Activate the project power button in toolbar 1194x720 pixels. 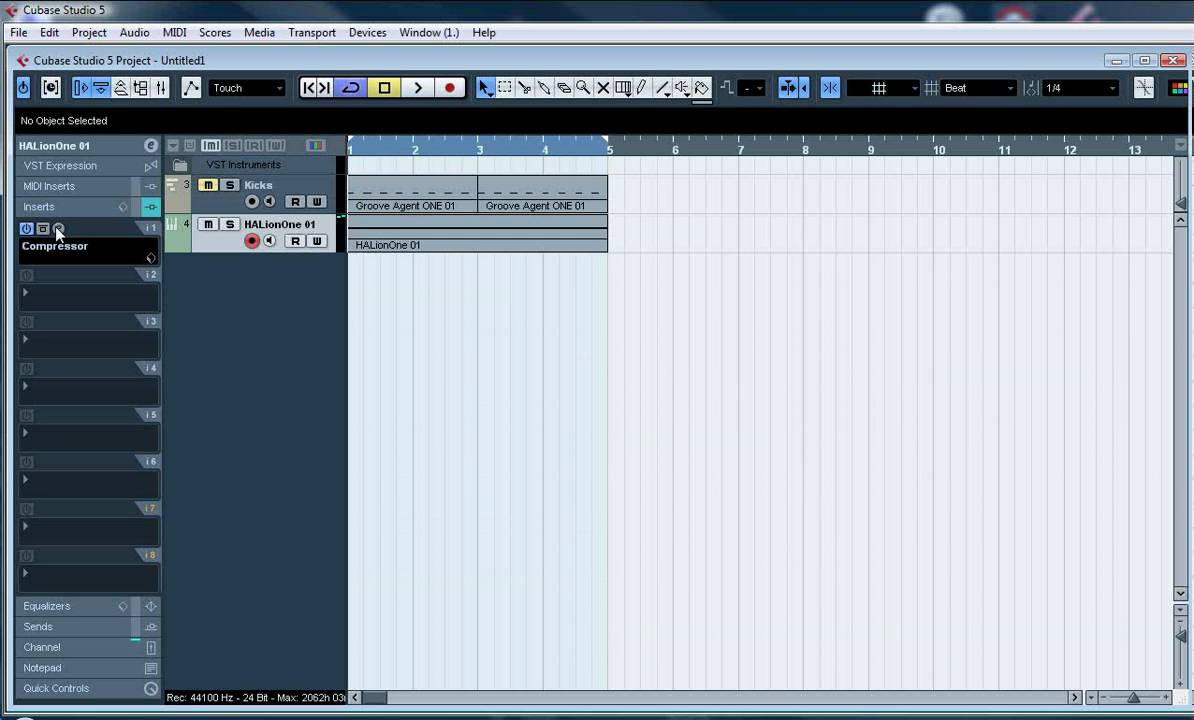(24, 88)
